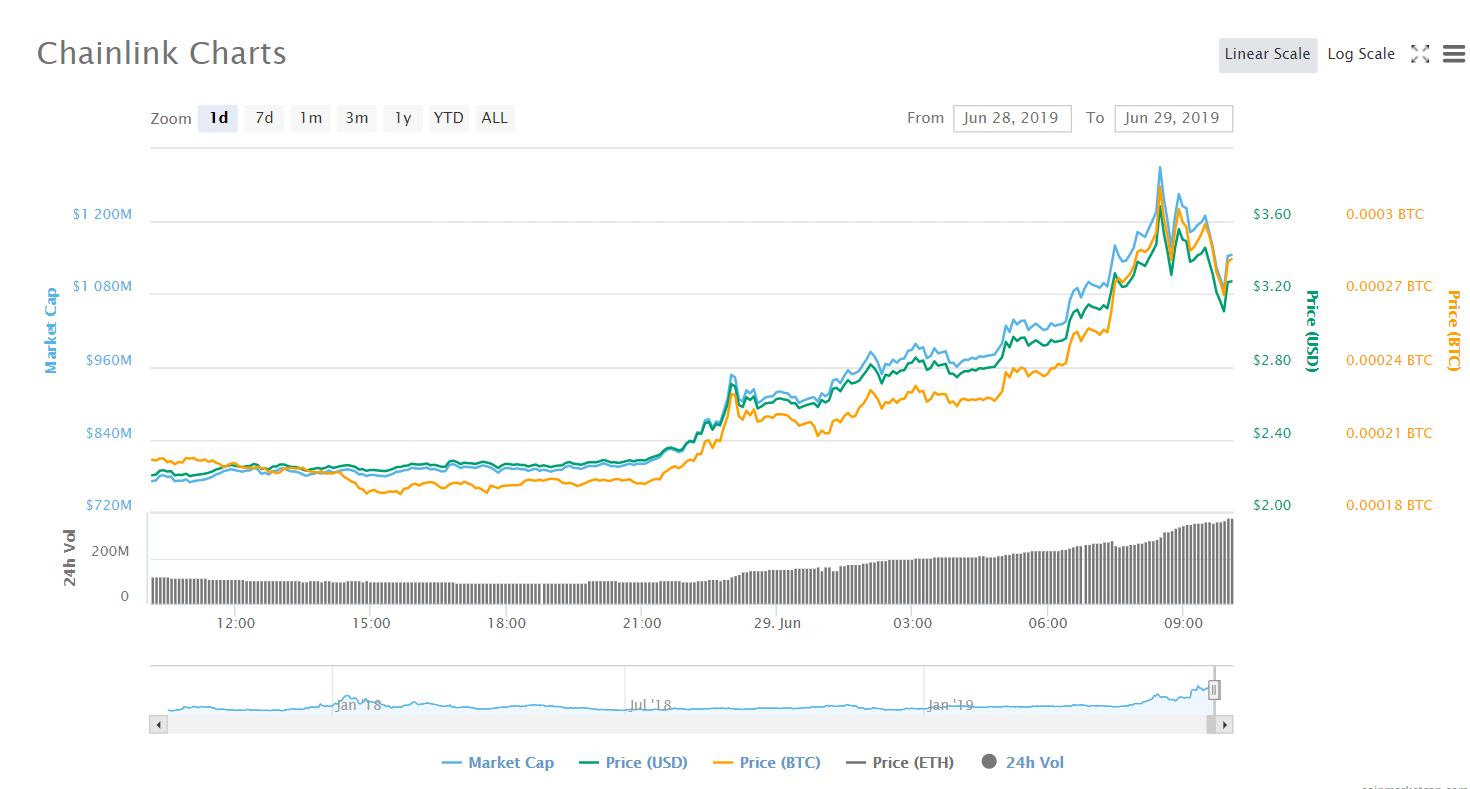Select the 3m zoom range
The image size is (1470, 789).
[x=356, y=118]
